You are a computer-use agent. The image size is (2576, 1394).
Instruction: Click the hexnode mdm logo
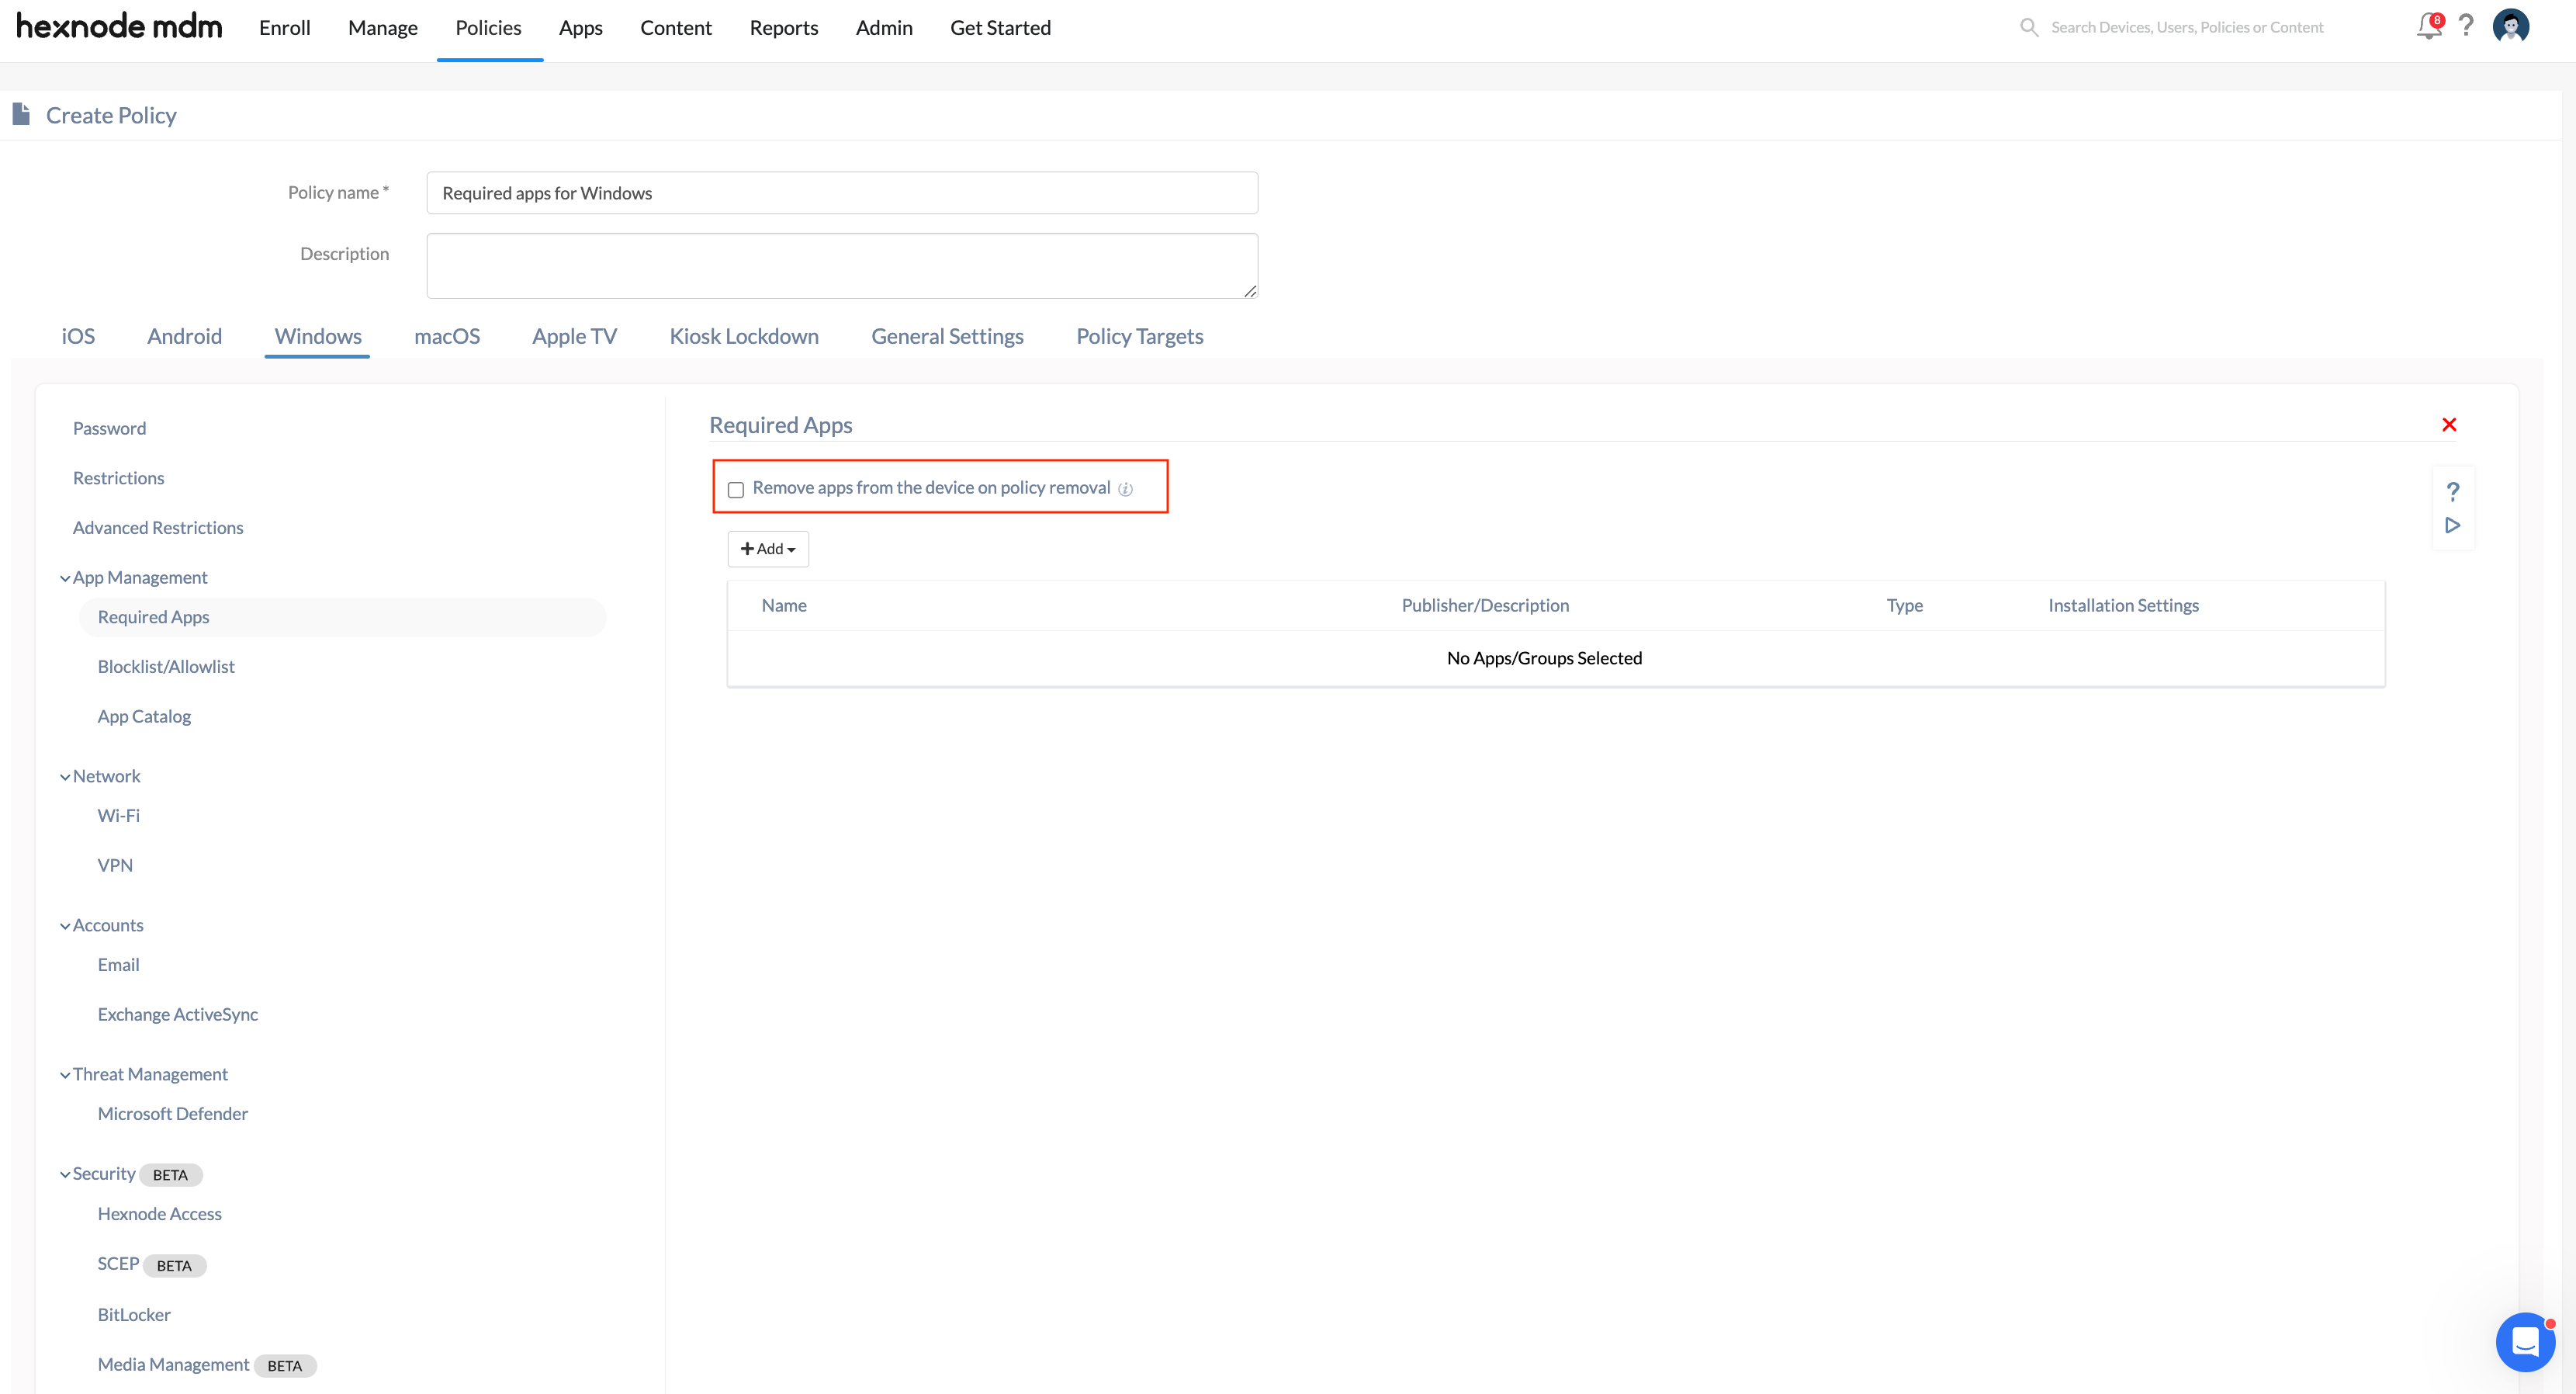click(x=119, y=27)
